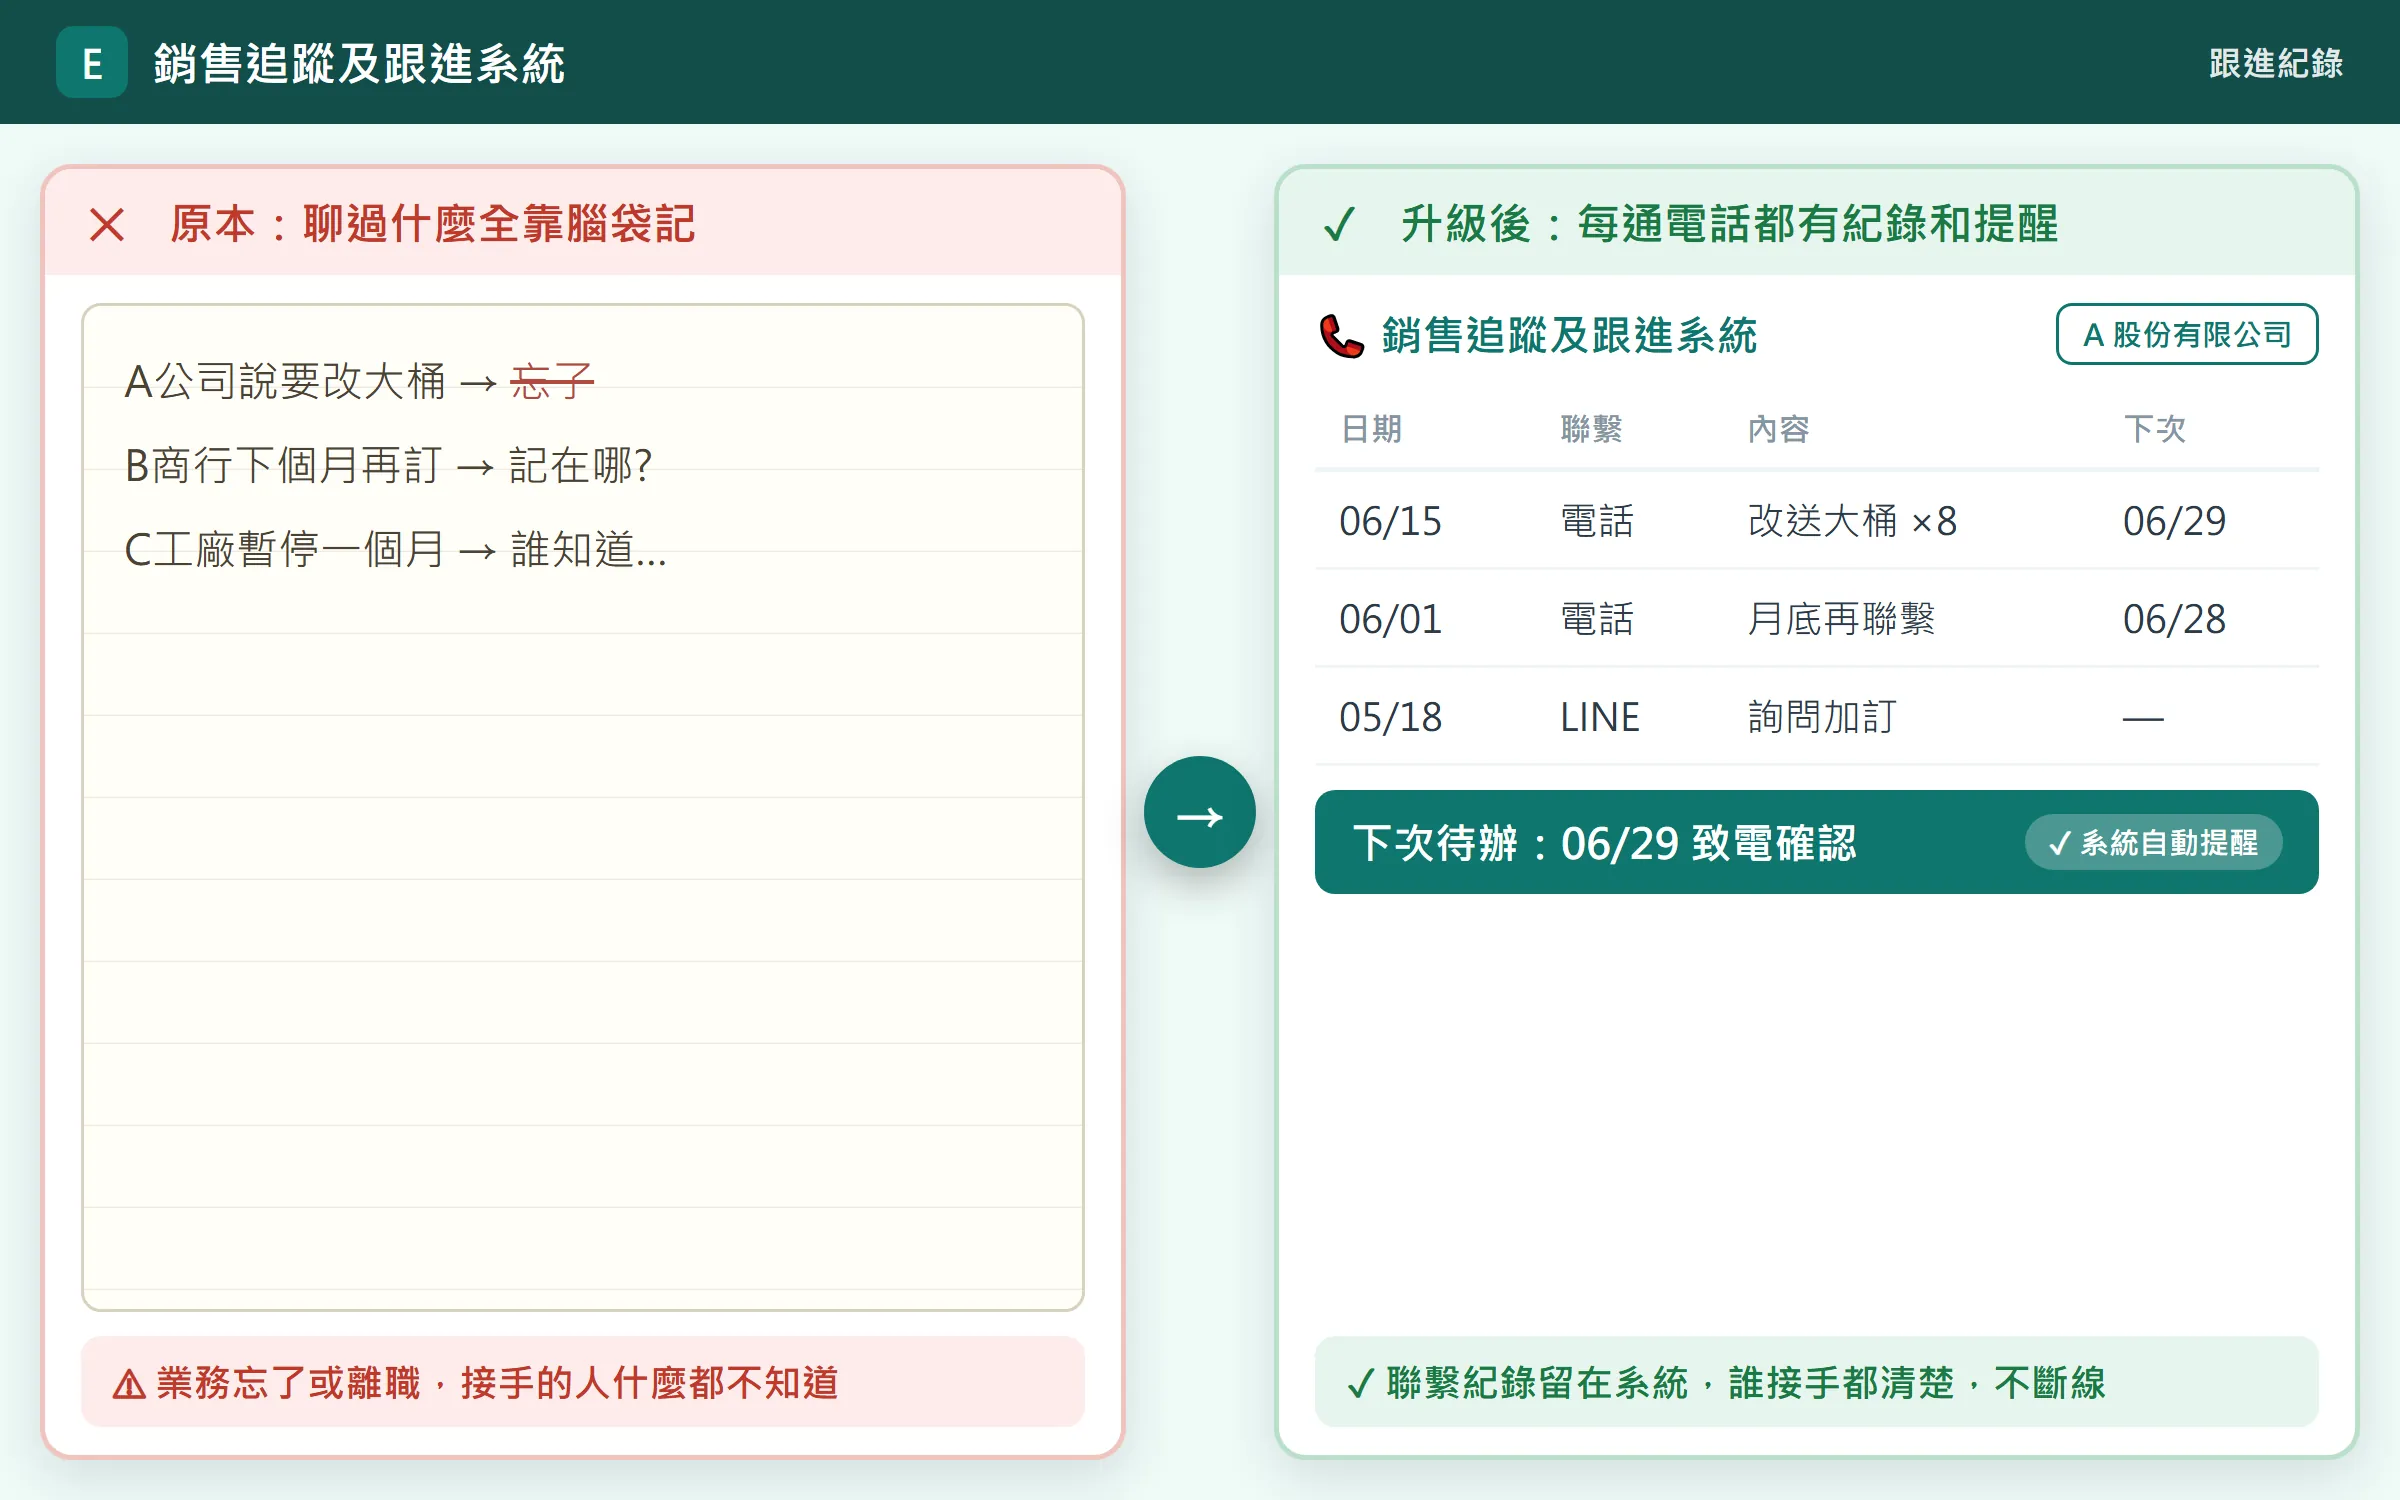Click the 下次待辦:06/29 致電確認 banner
This screenshot has width=2400, height=1500.
tap(1816, 842)
